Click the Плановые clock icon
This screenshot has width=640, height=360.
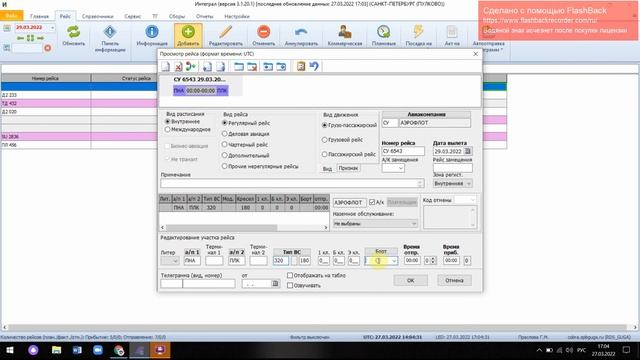pyautogui.click(x=383, y=32)
